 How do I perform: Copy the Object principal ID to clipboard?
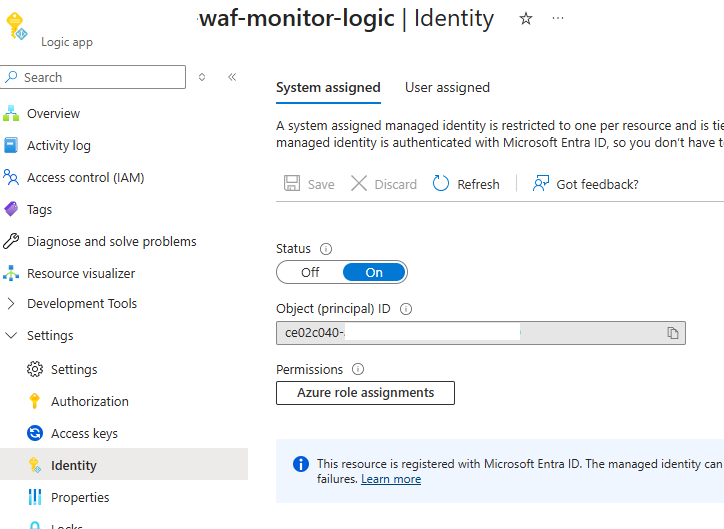[673, 333]
